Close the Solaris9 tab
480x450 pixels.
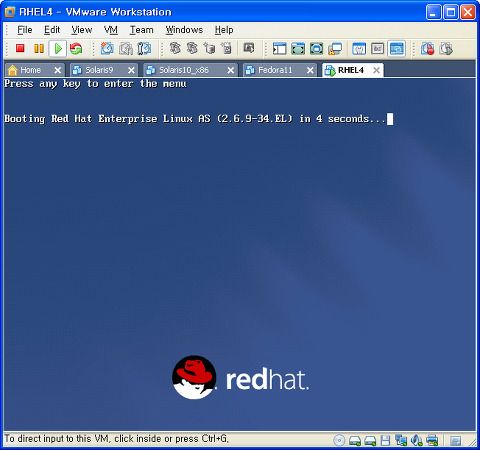point(131,70)
